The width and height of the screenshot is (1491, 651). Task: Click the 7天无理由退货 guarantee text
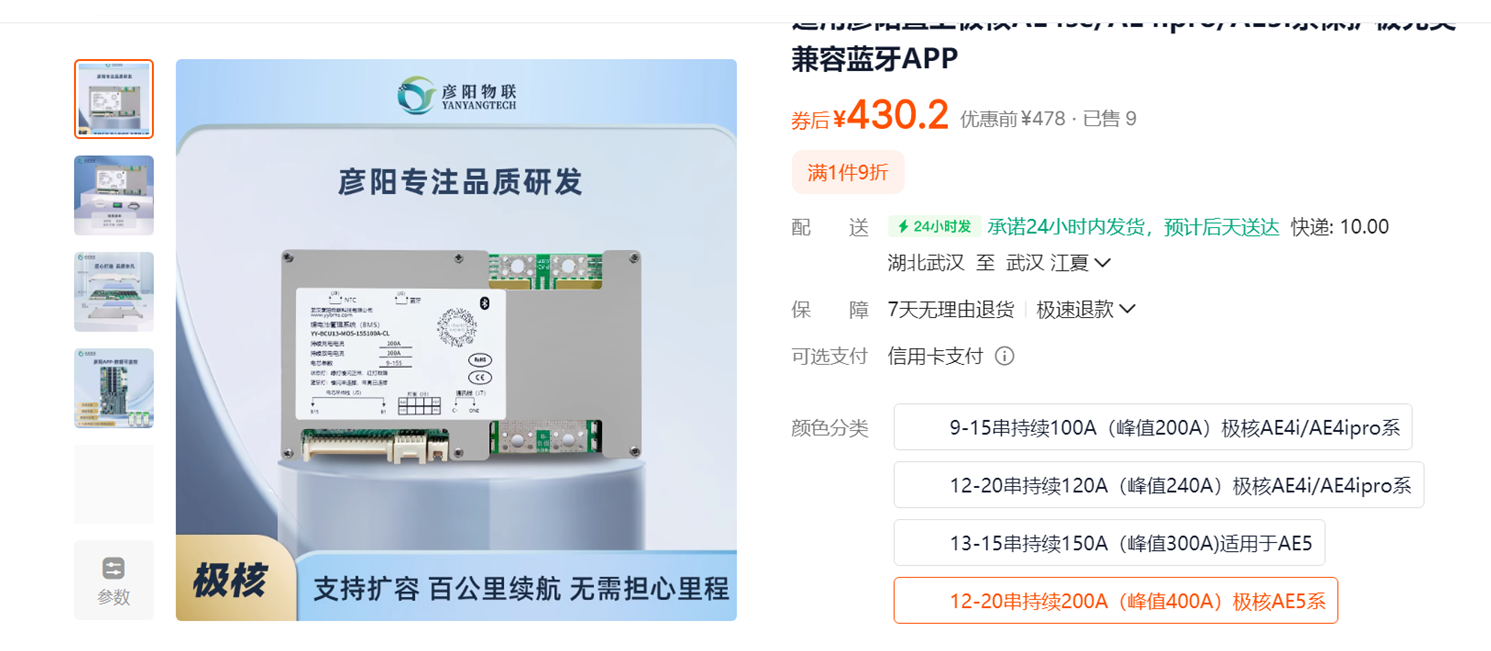click(951, 310)
